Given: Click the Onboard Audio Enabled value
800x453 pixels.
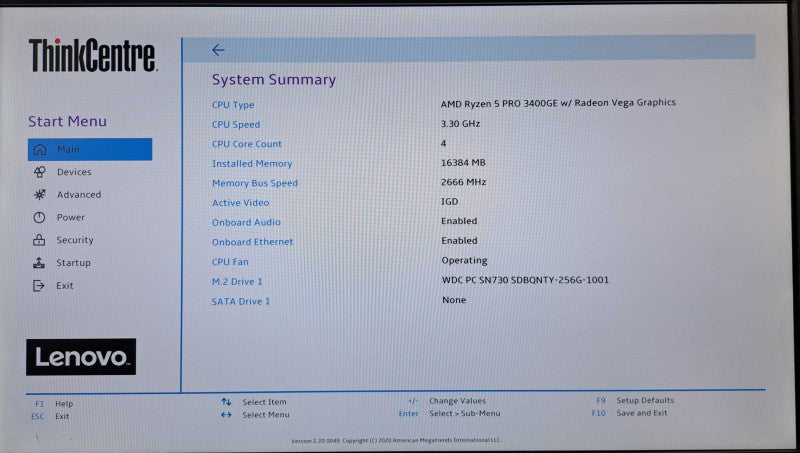Looking at the screenshot, I should tap(459, 221).
